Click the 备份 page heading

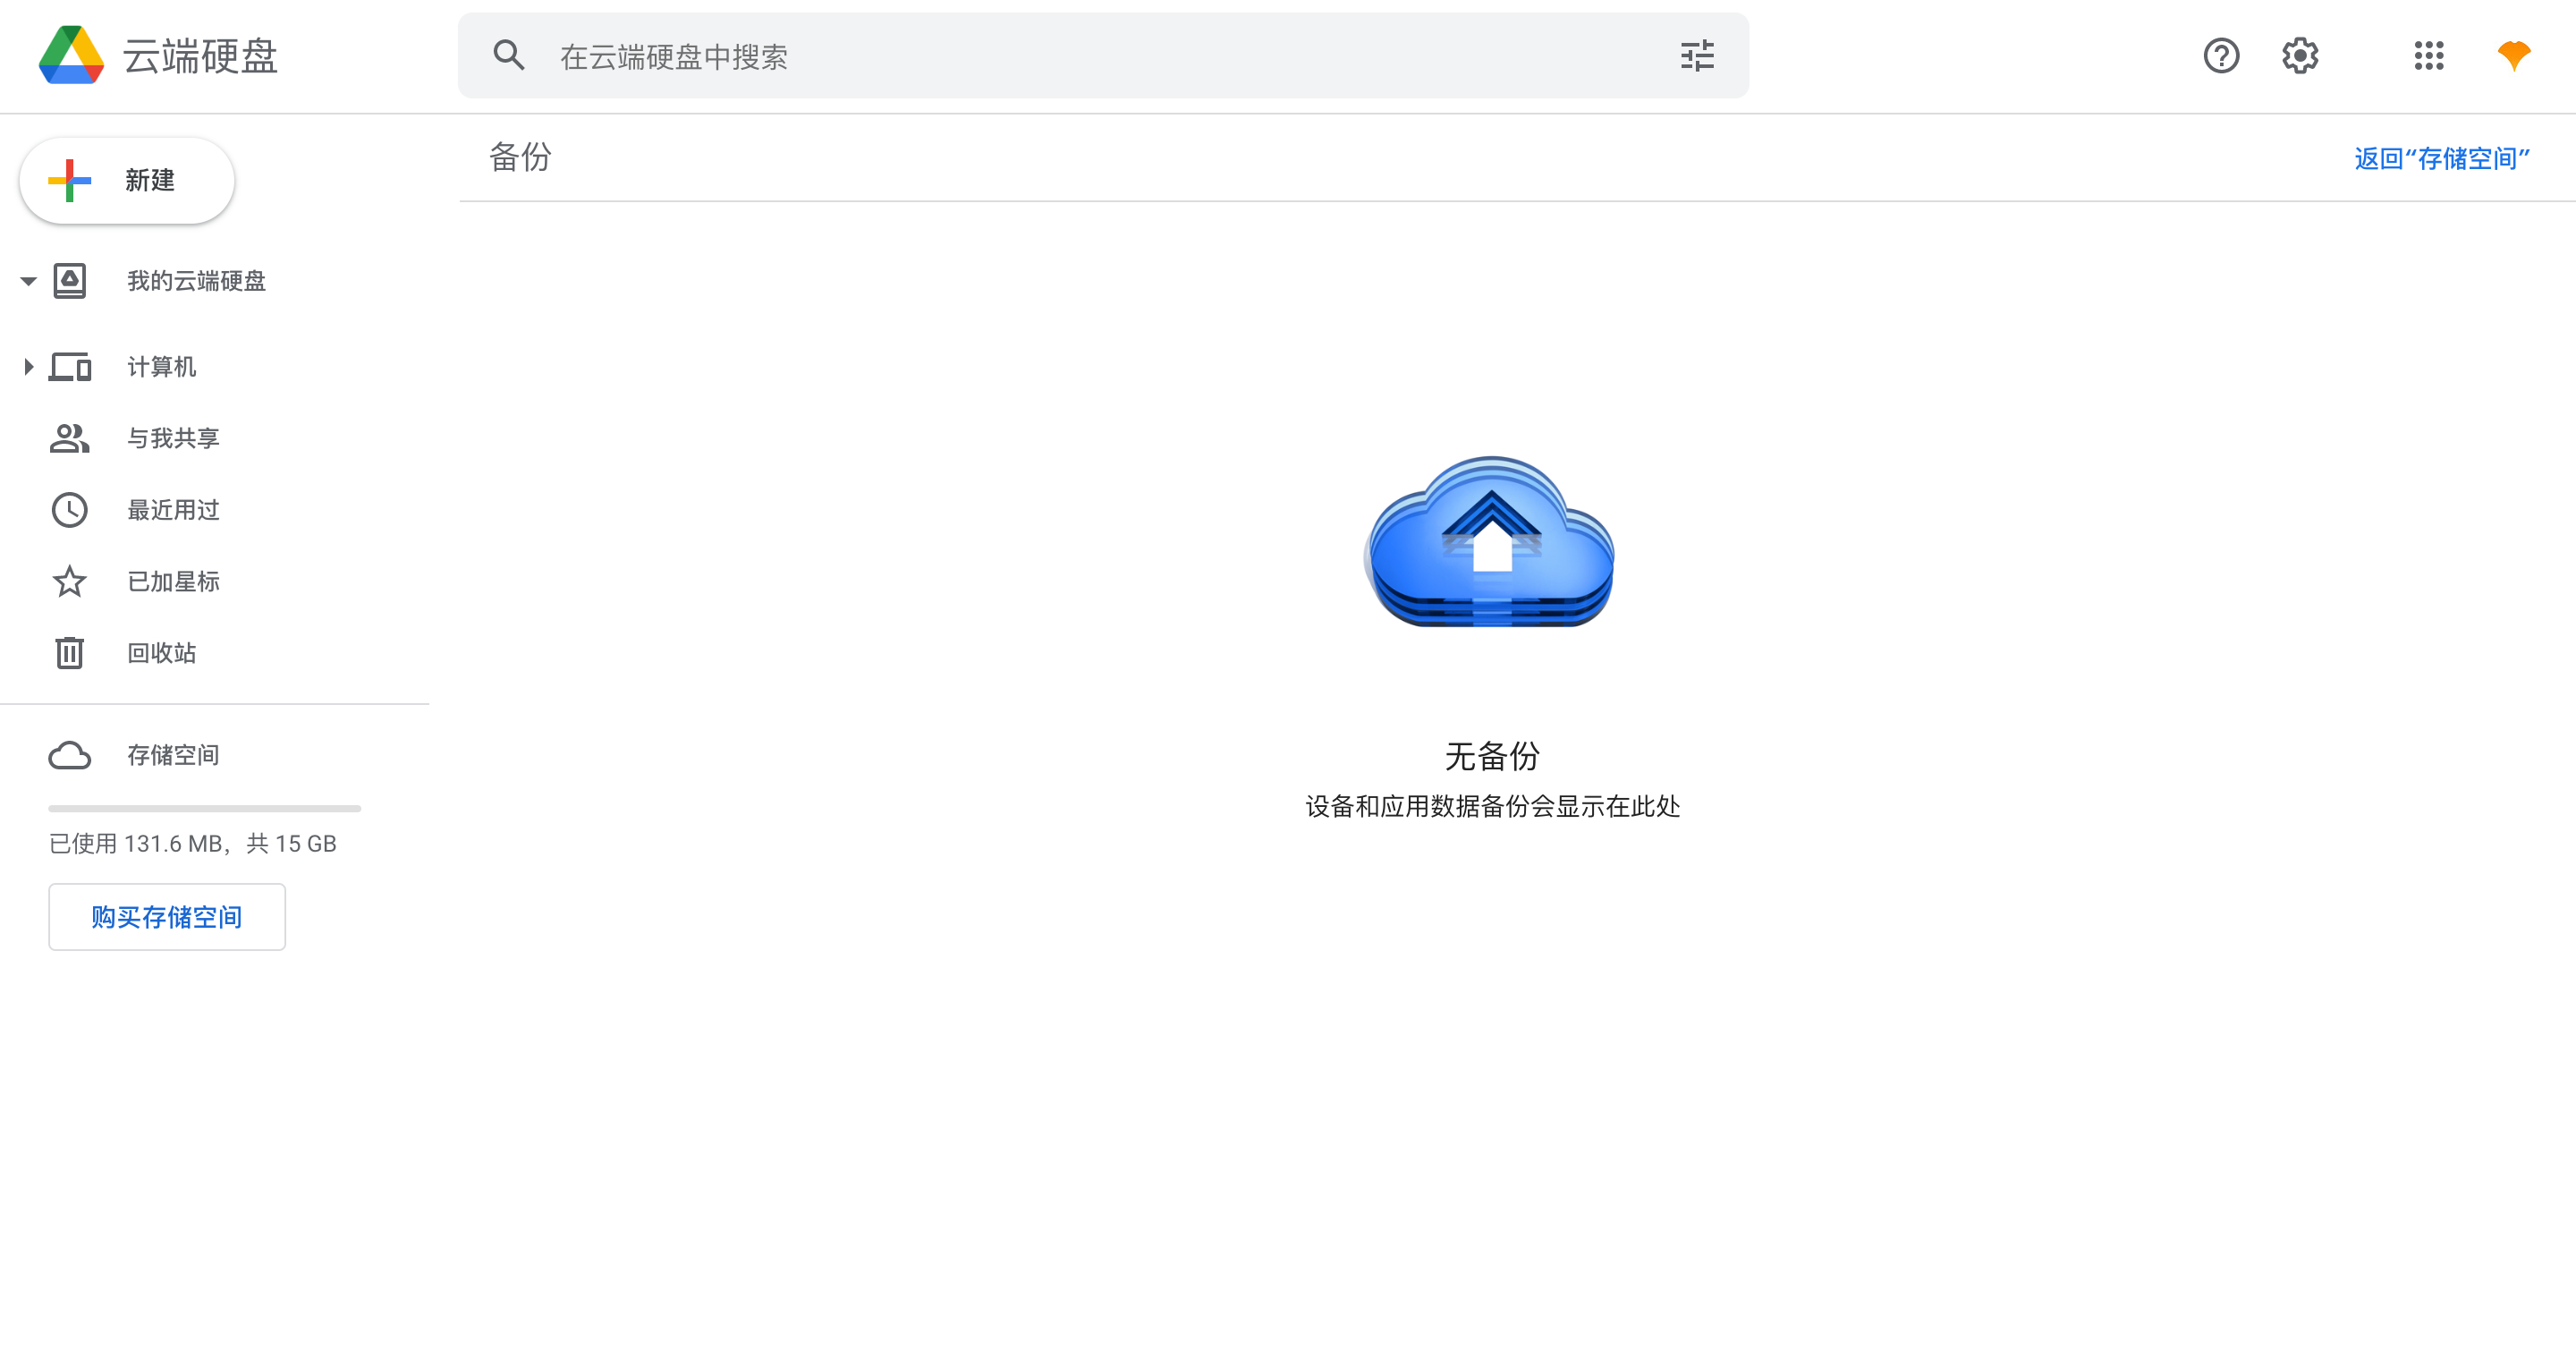click(520, 157)
